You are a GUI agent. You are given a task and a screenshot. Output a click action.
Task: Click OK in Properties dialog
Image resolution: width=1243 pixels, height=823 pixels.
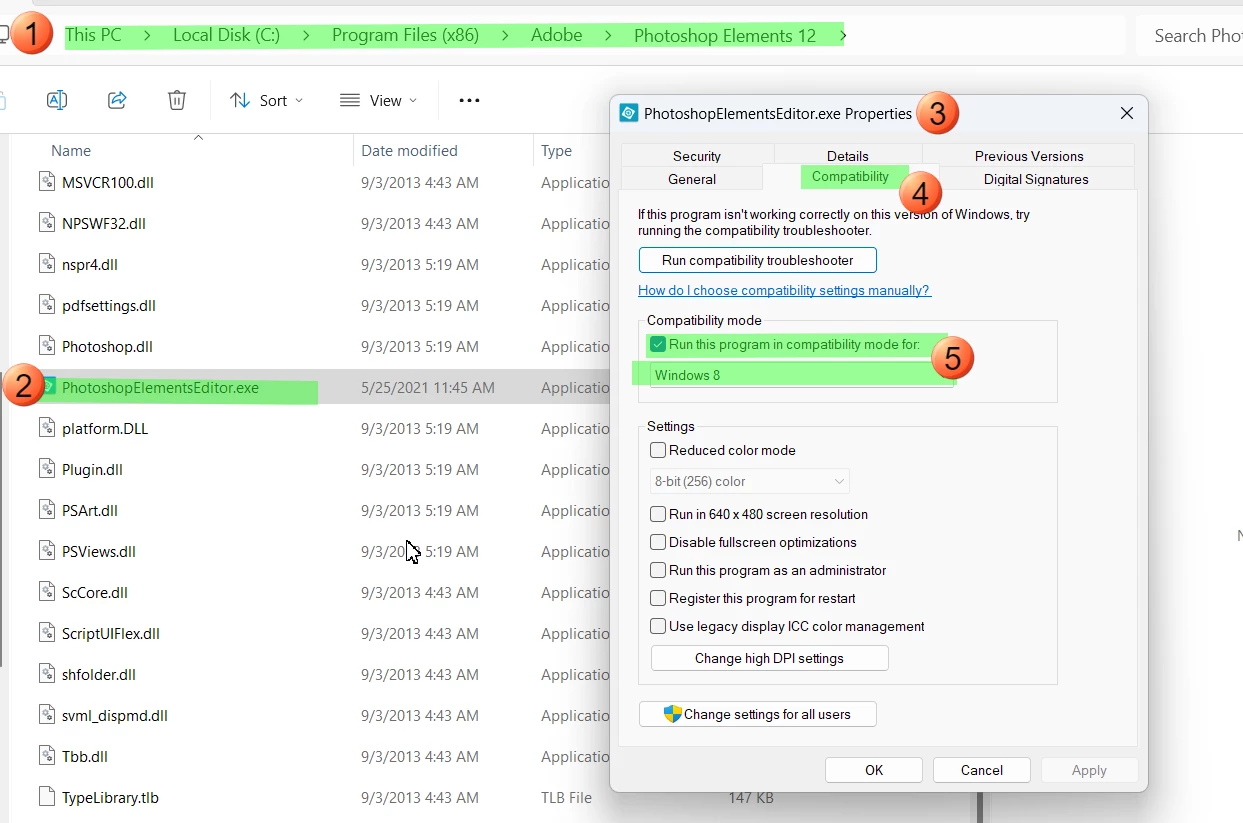pos(874,770)
